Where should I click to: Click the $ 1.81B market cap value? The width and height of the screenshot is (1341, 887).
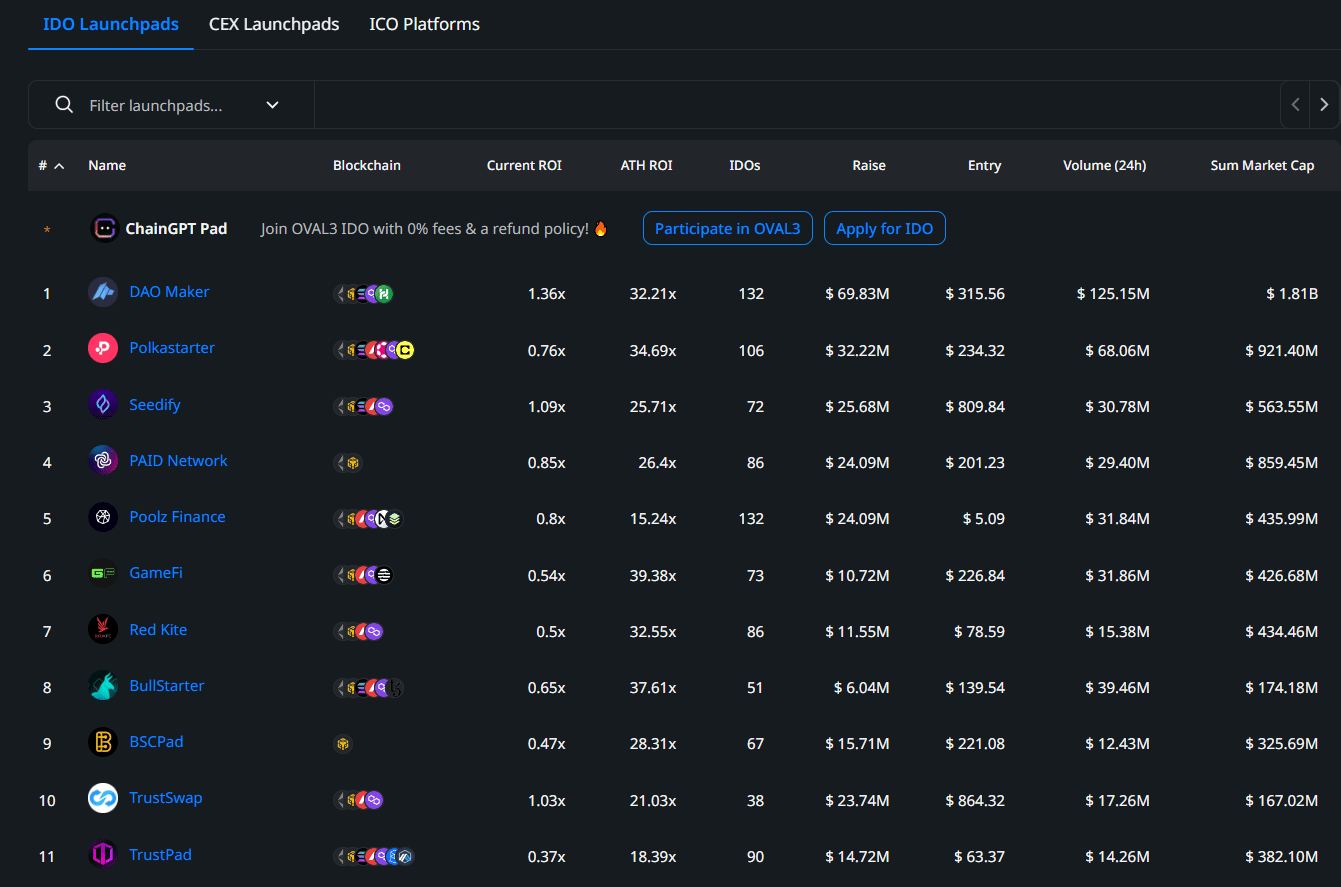point(1291,294)
